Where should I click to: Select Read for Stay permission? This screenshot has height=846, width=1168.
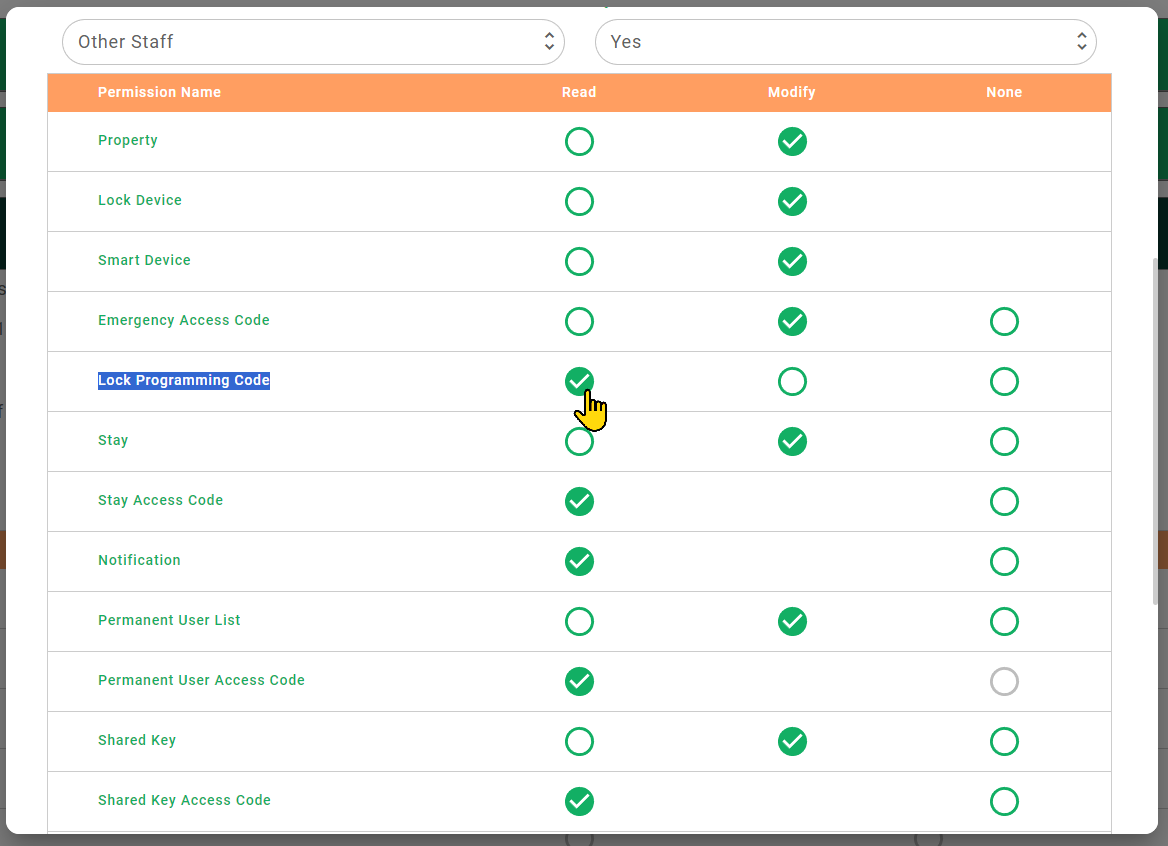pos(579,442)
